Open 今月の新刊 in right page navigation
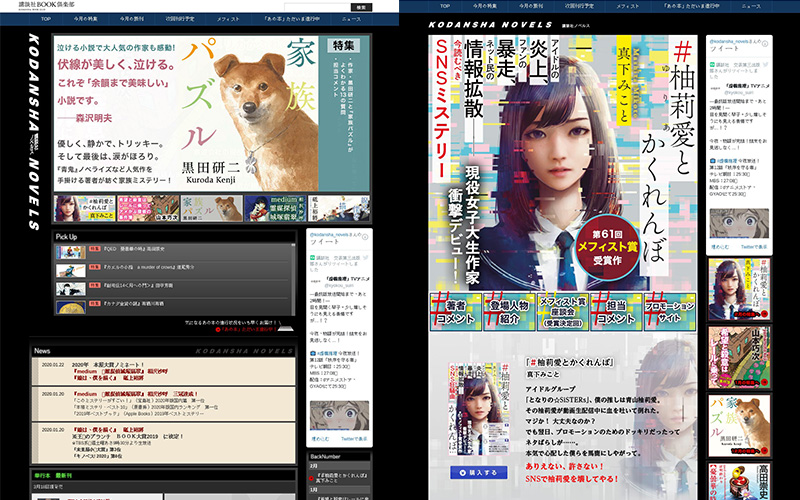 pos(531,6)
